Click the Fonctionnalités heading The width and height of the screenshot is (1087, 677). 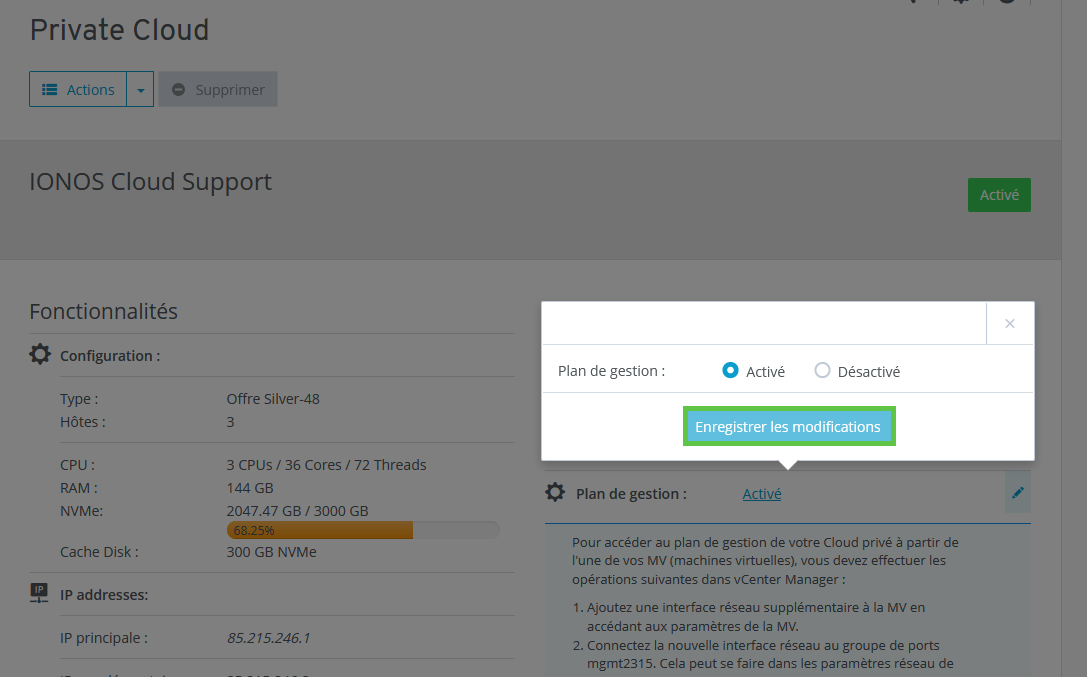click(x=103, y=311)
